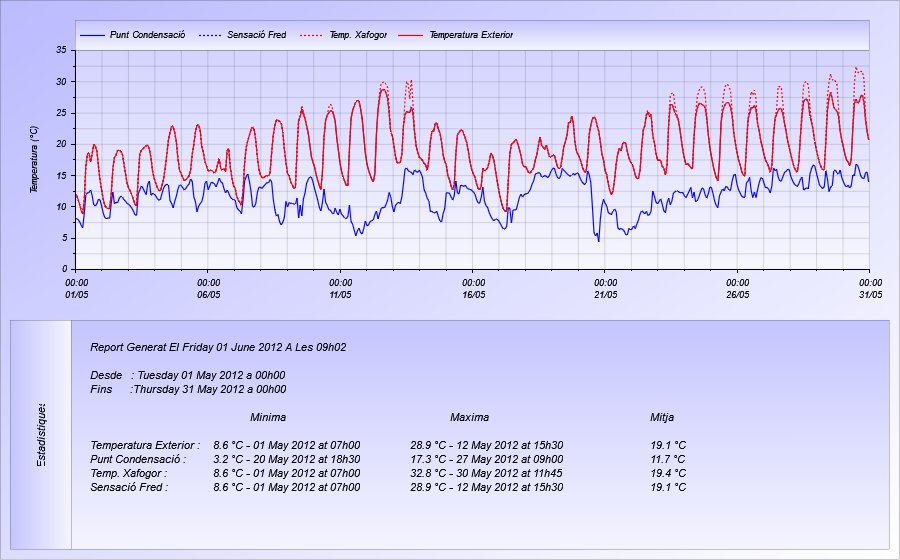Click the Mitja column header
Viewport: 900px width, 560px height.
[x=661, y=417]
